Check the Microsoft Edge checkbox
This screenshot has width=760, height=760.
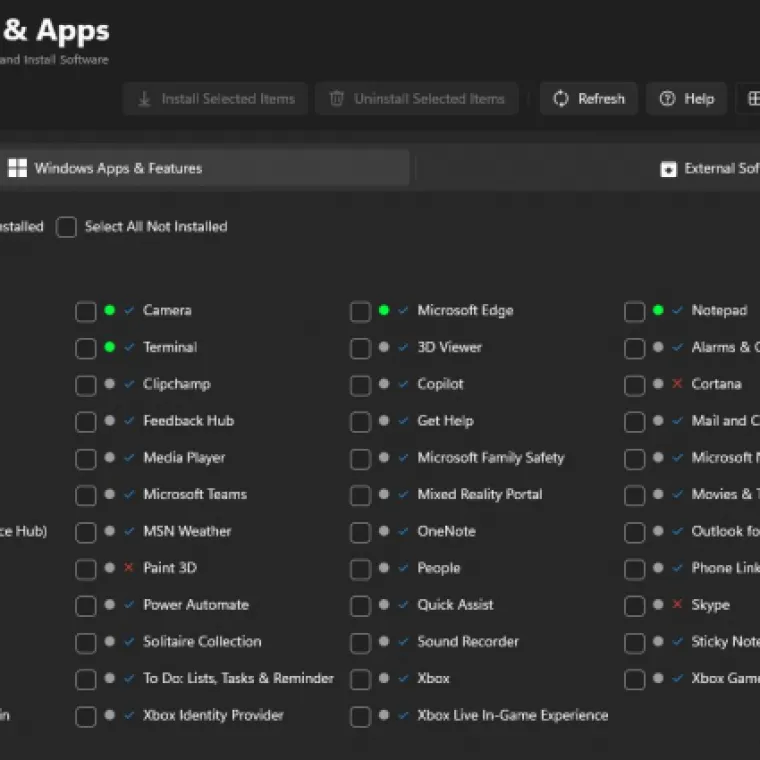[x=360, y=312]
